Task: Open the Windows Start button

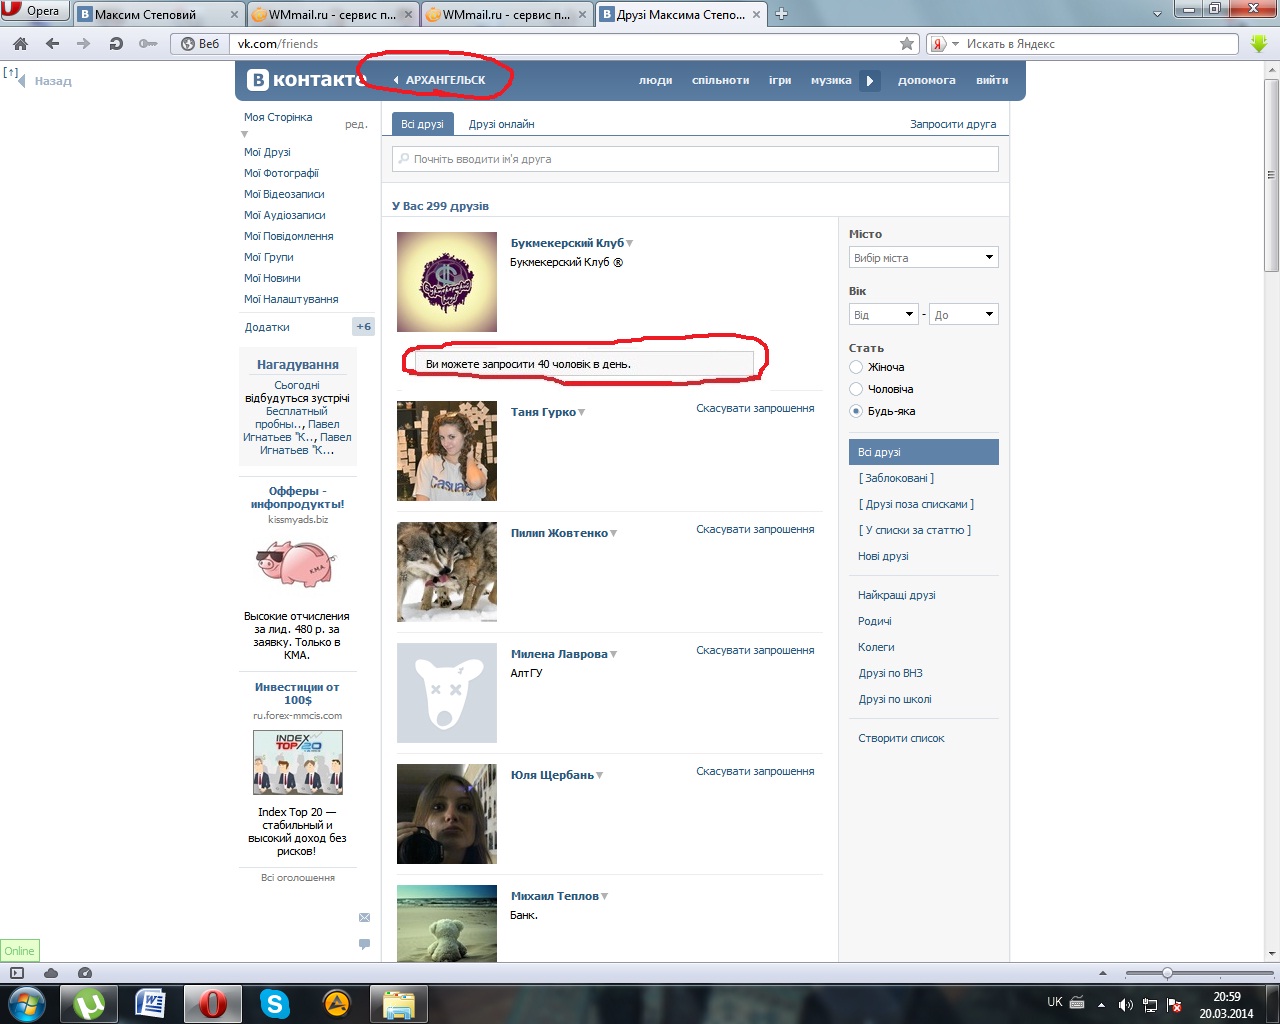Action: [27, 1004]
